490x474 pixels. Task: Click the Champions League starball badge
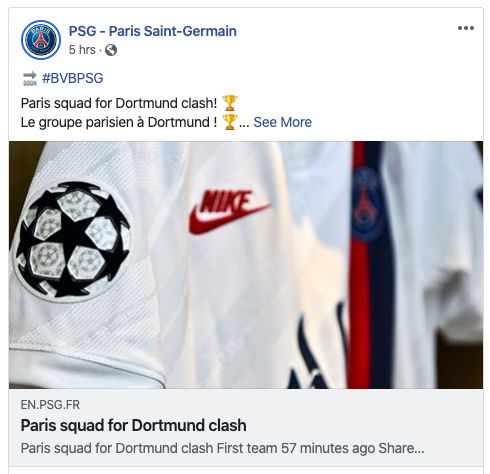[72, 240]
